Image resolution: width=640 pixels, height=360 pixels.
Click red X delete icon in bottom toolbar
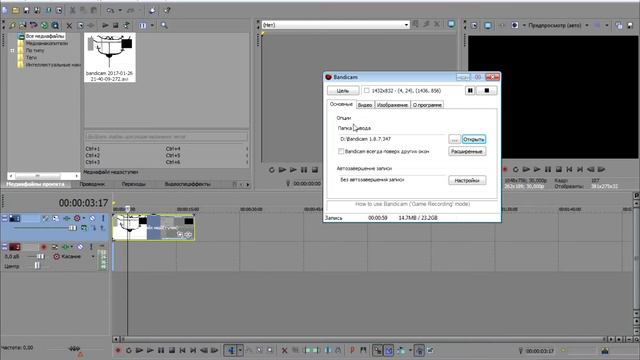point(284,350)
